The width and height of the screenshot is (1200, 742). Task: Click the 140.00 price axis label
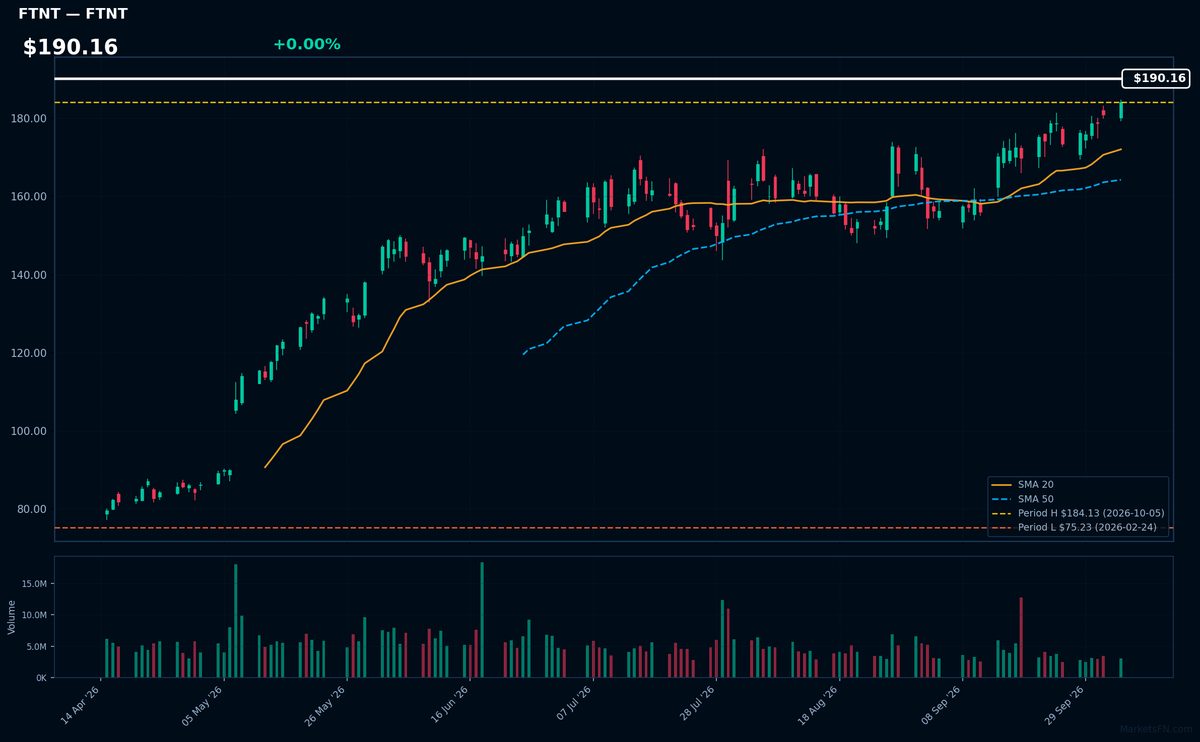30,275
